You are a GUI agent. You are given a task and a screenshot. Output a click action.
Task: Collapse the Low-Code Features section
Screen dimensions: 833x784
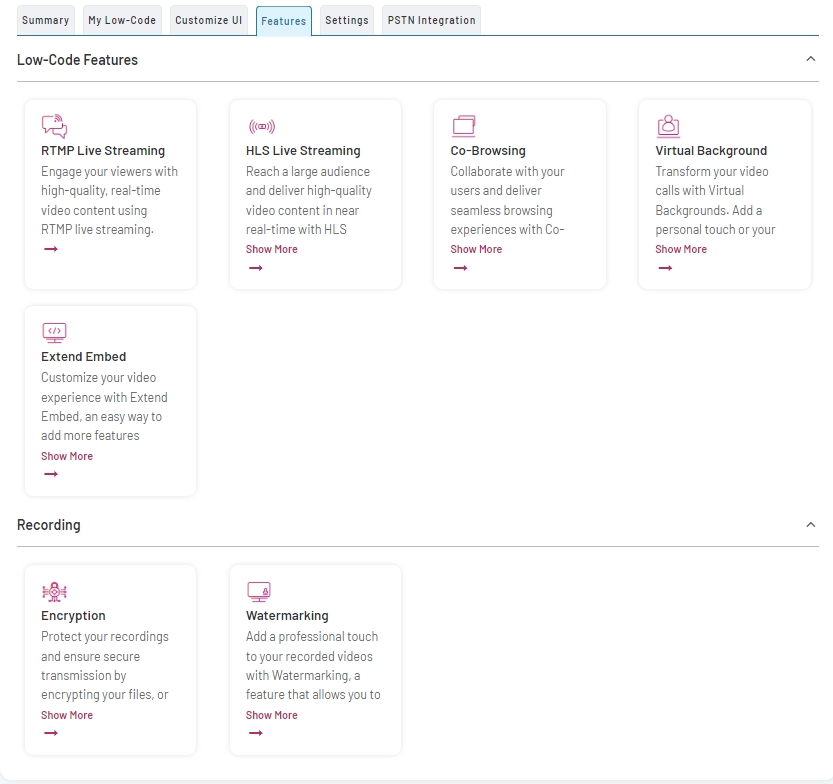click(x=811, y=59)
